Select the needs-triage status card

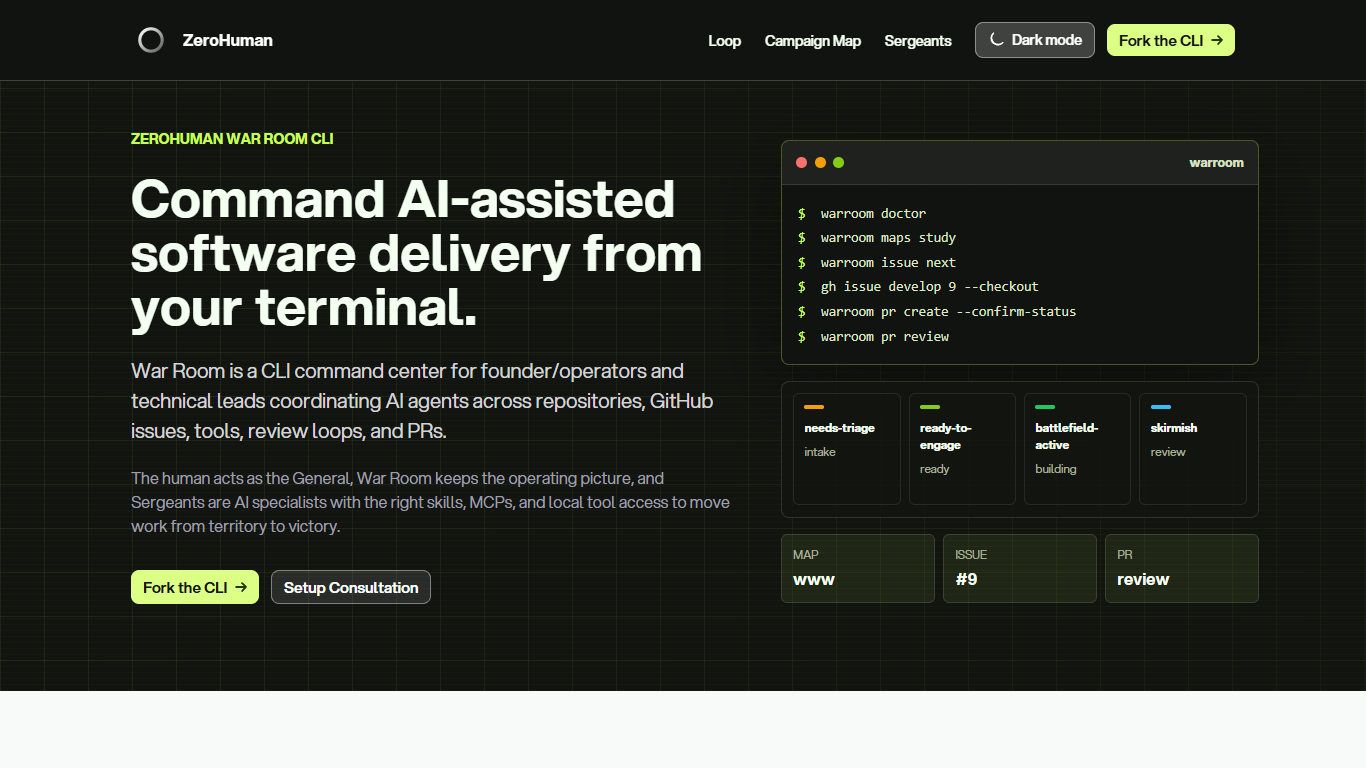847,449
